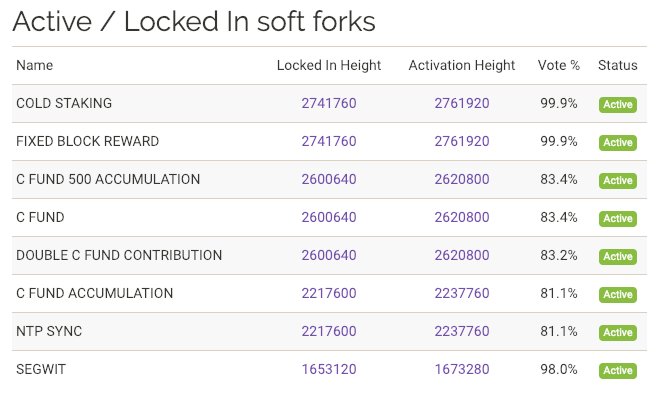Open SEGWIT activation height 1673280
This screenshot has height=394, width=658.
462,369
